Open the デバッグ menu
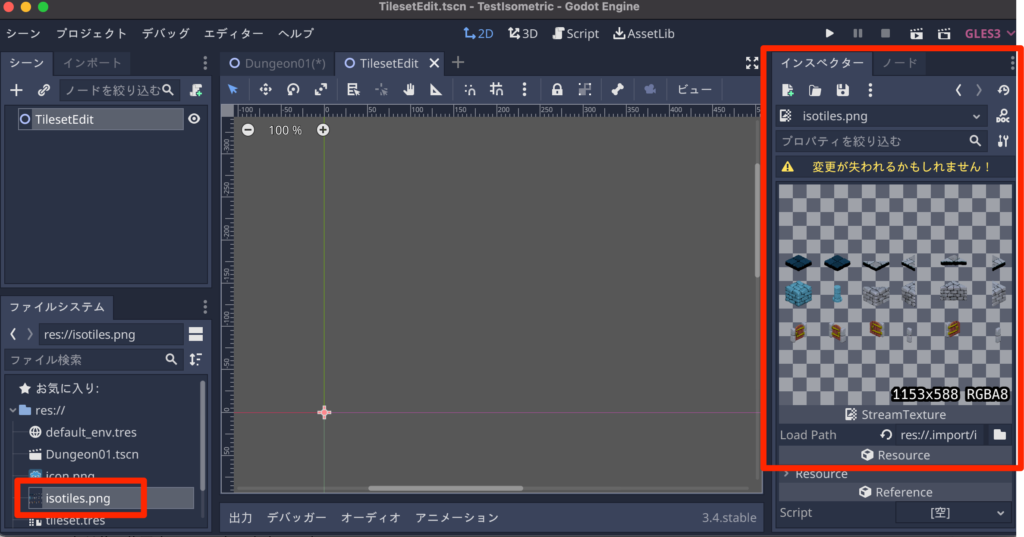 coord(166,33)
